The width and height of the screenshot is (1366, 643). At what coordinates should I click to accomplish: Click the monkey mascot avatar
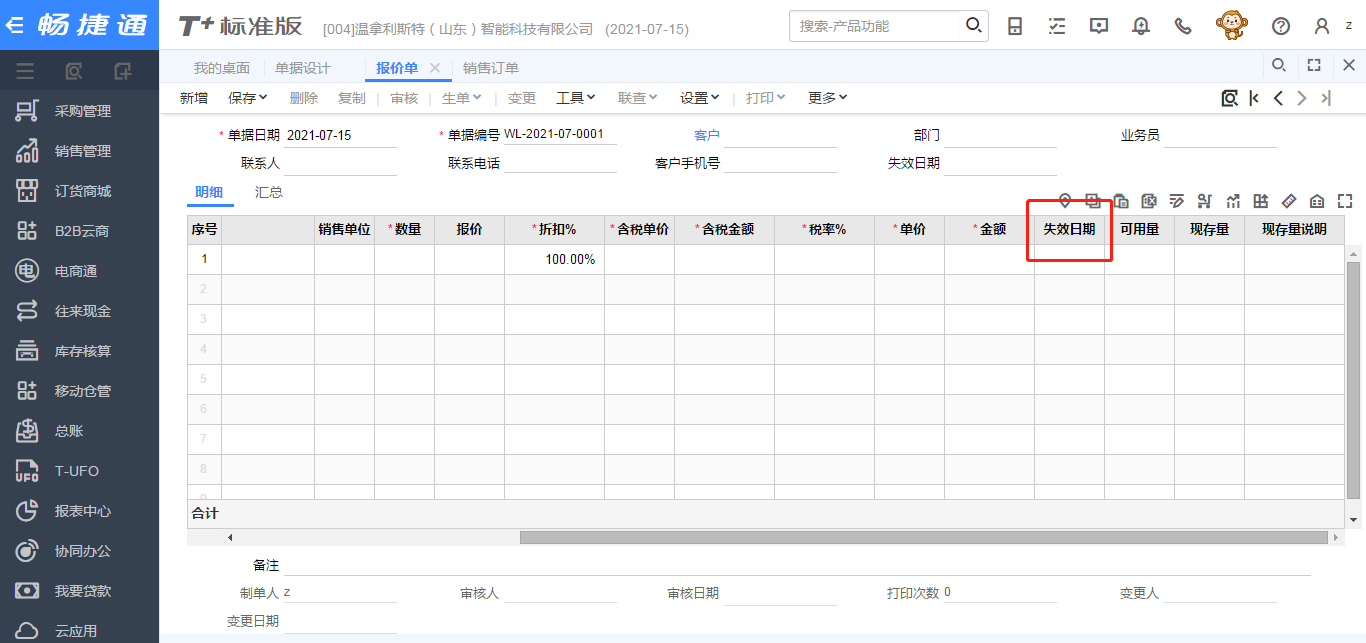point(1232,25)
